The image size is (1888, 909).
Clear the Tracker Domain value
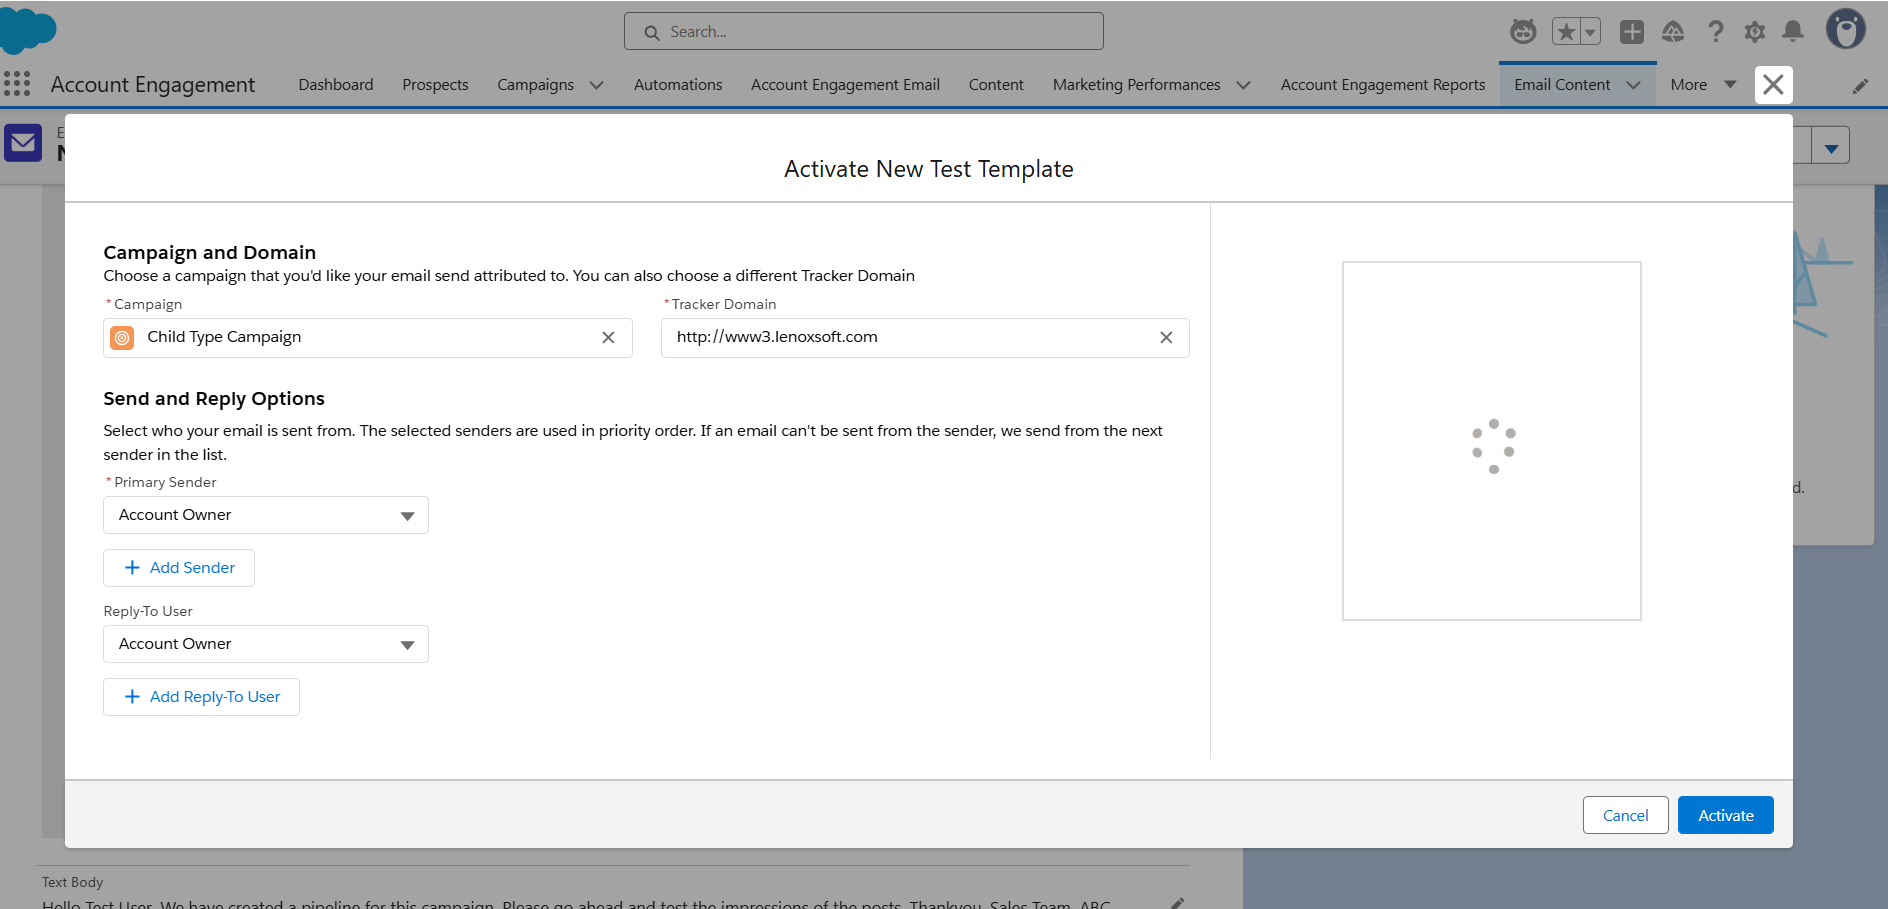(1166, 338)
